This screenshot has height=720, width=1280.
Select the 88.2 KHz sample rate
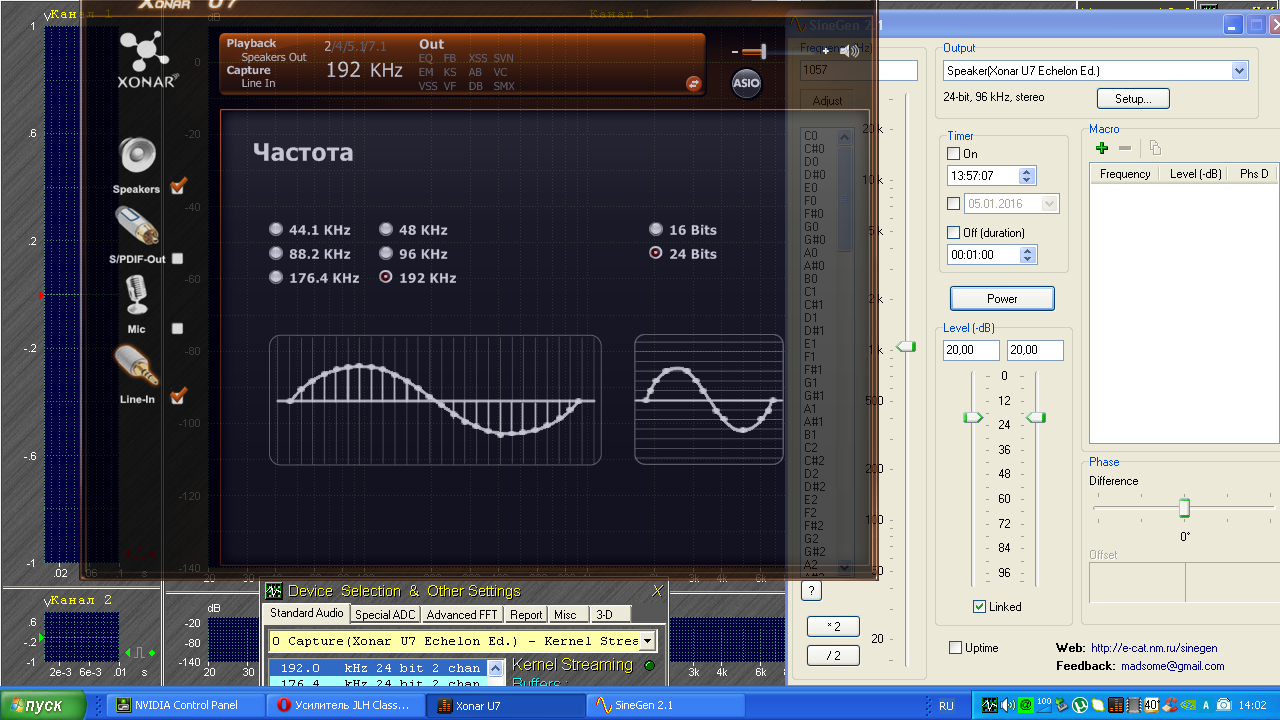coord(276,253)
